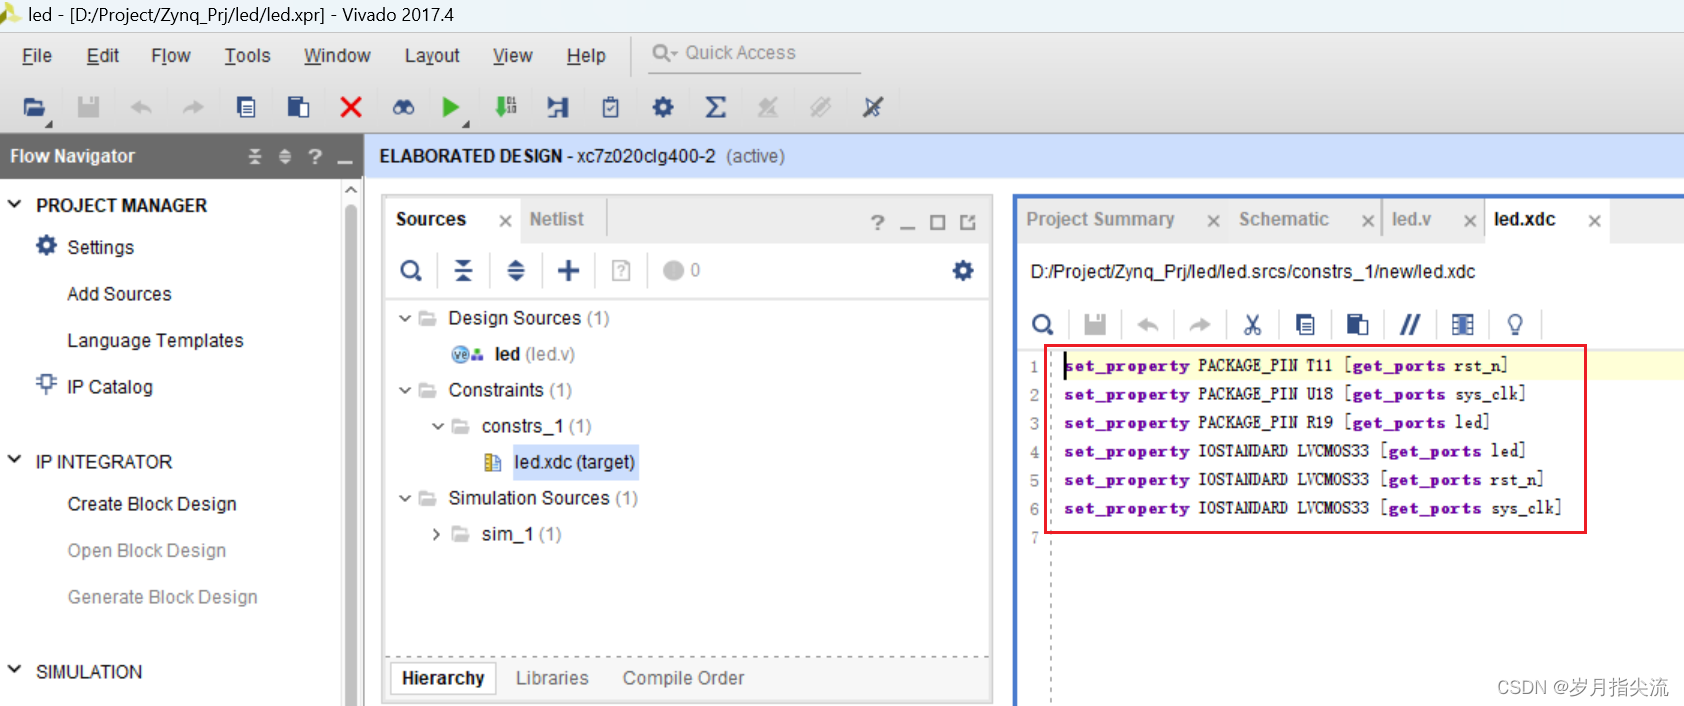Click the light bulb icon in editor

tap(1515, 324)
